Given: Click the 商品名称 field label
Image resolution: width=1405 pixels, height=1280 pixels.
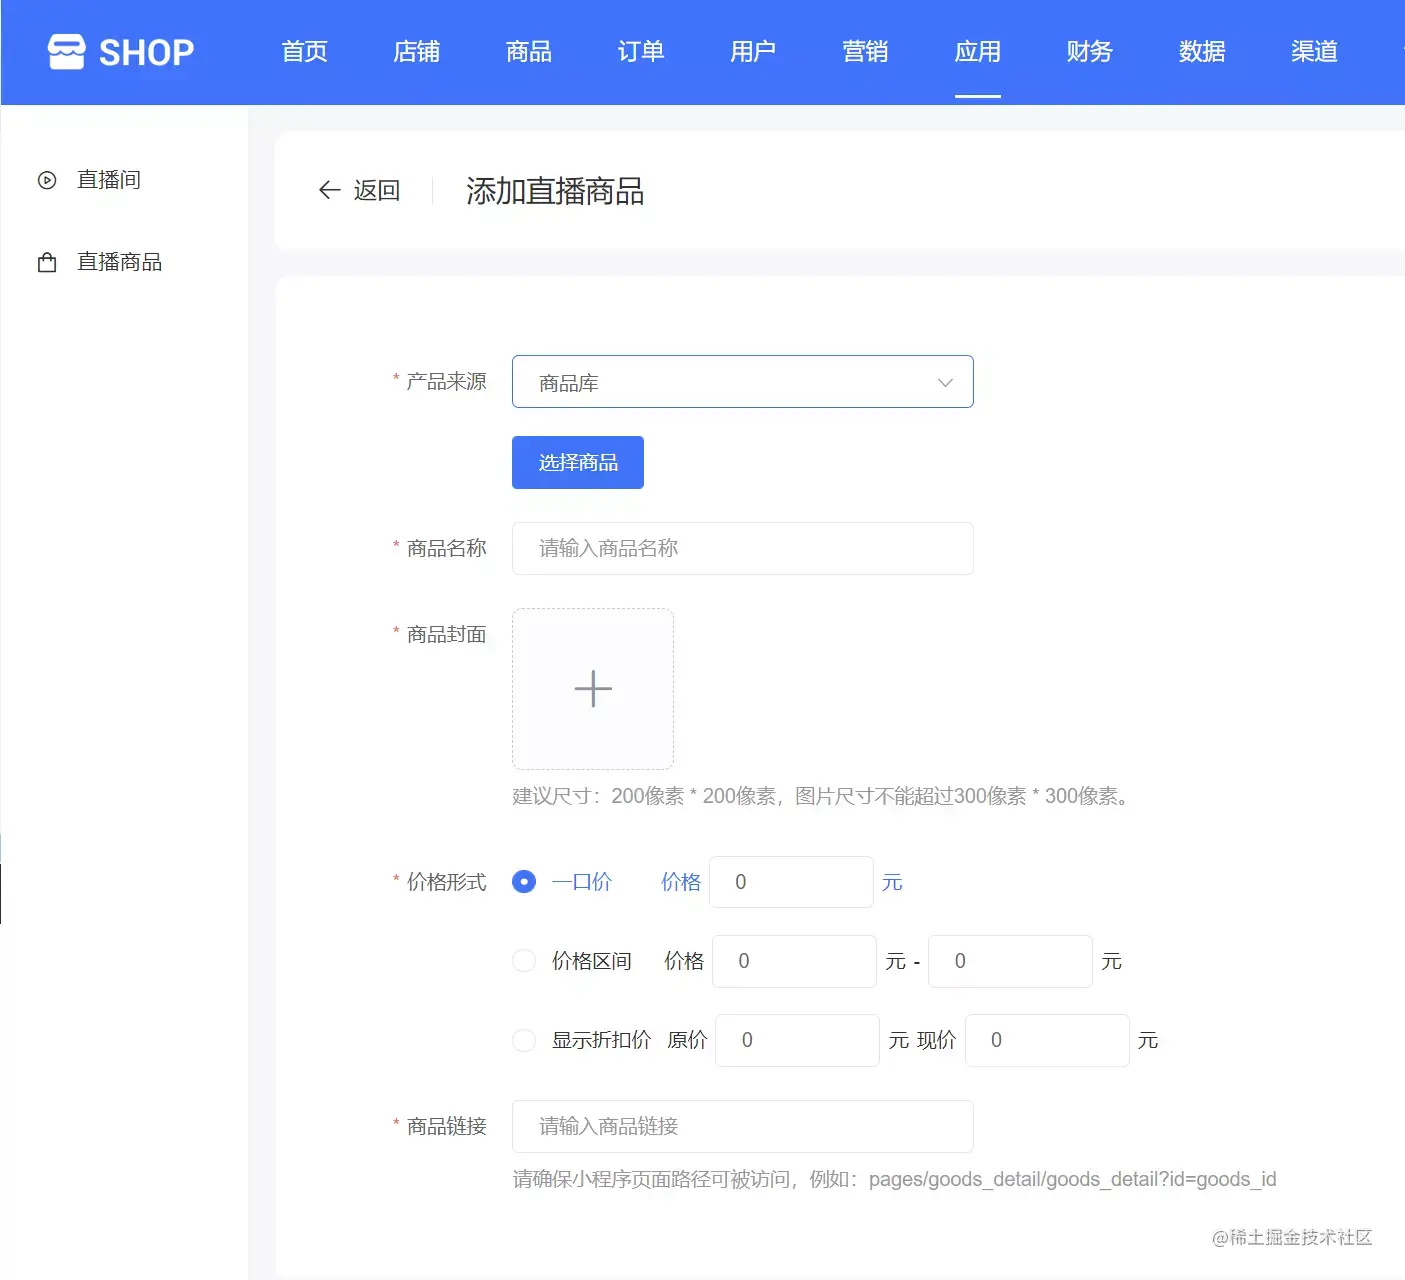Looking at the screenshot, I should click(x=447, y=548).
